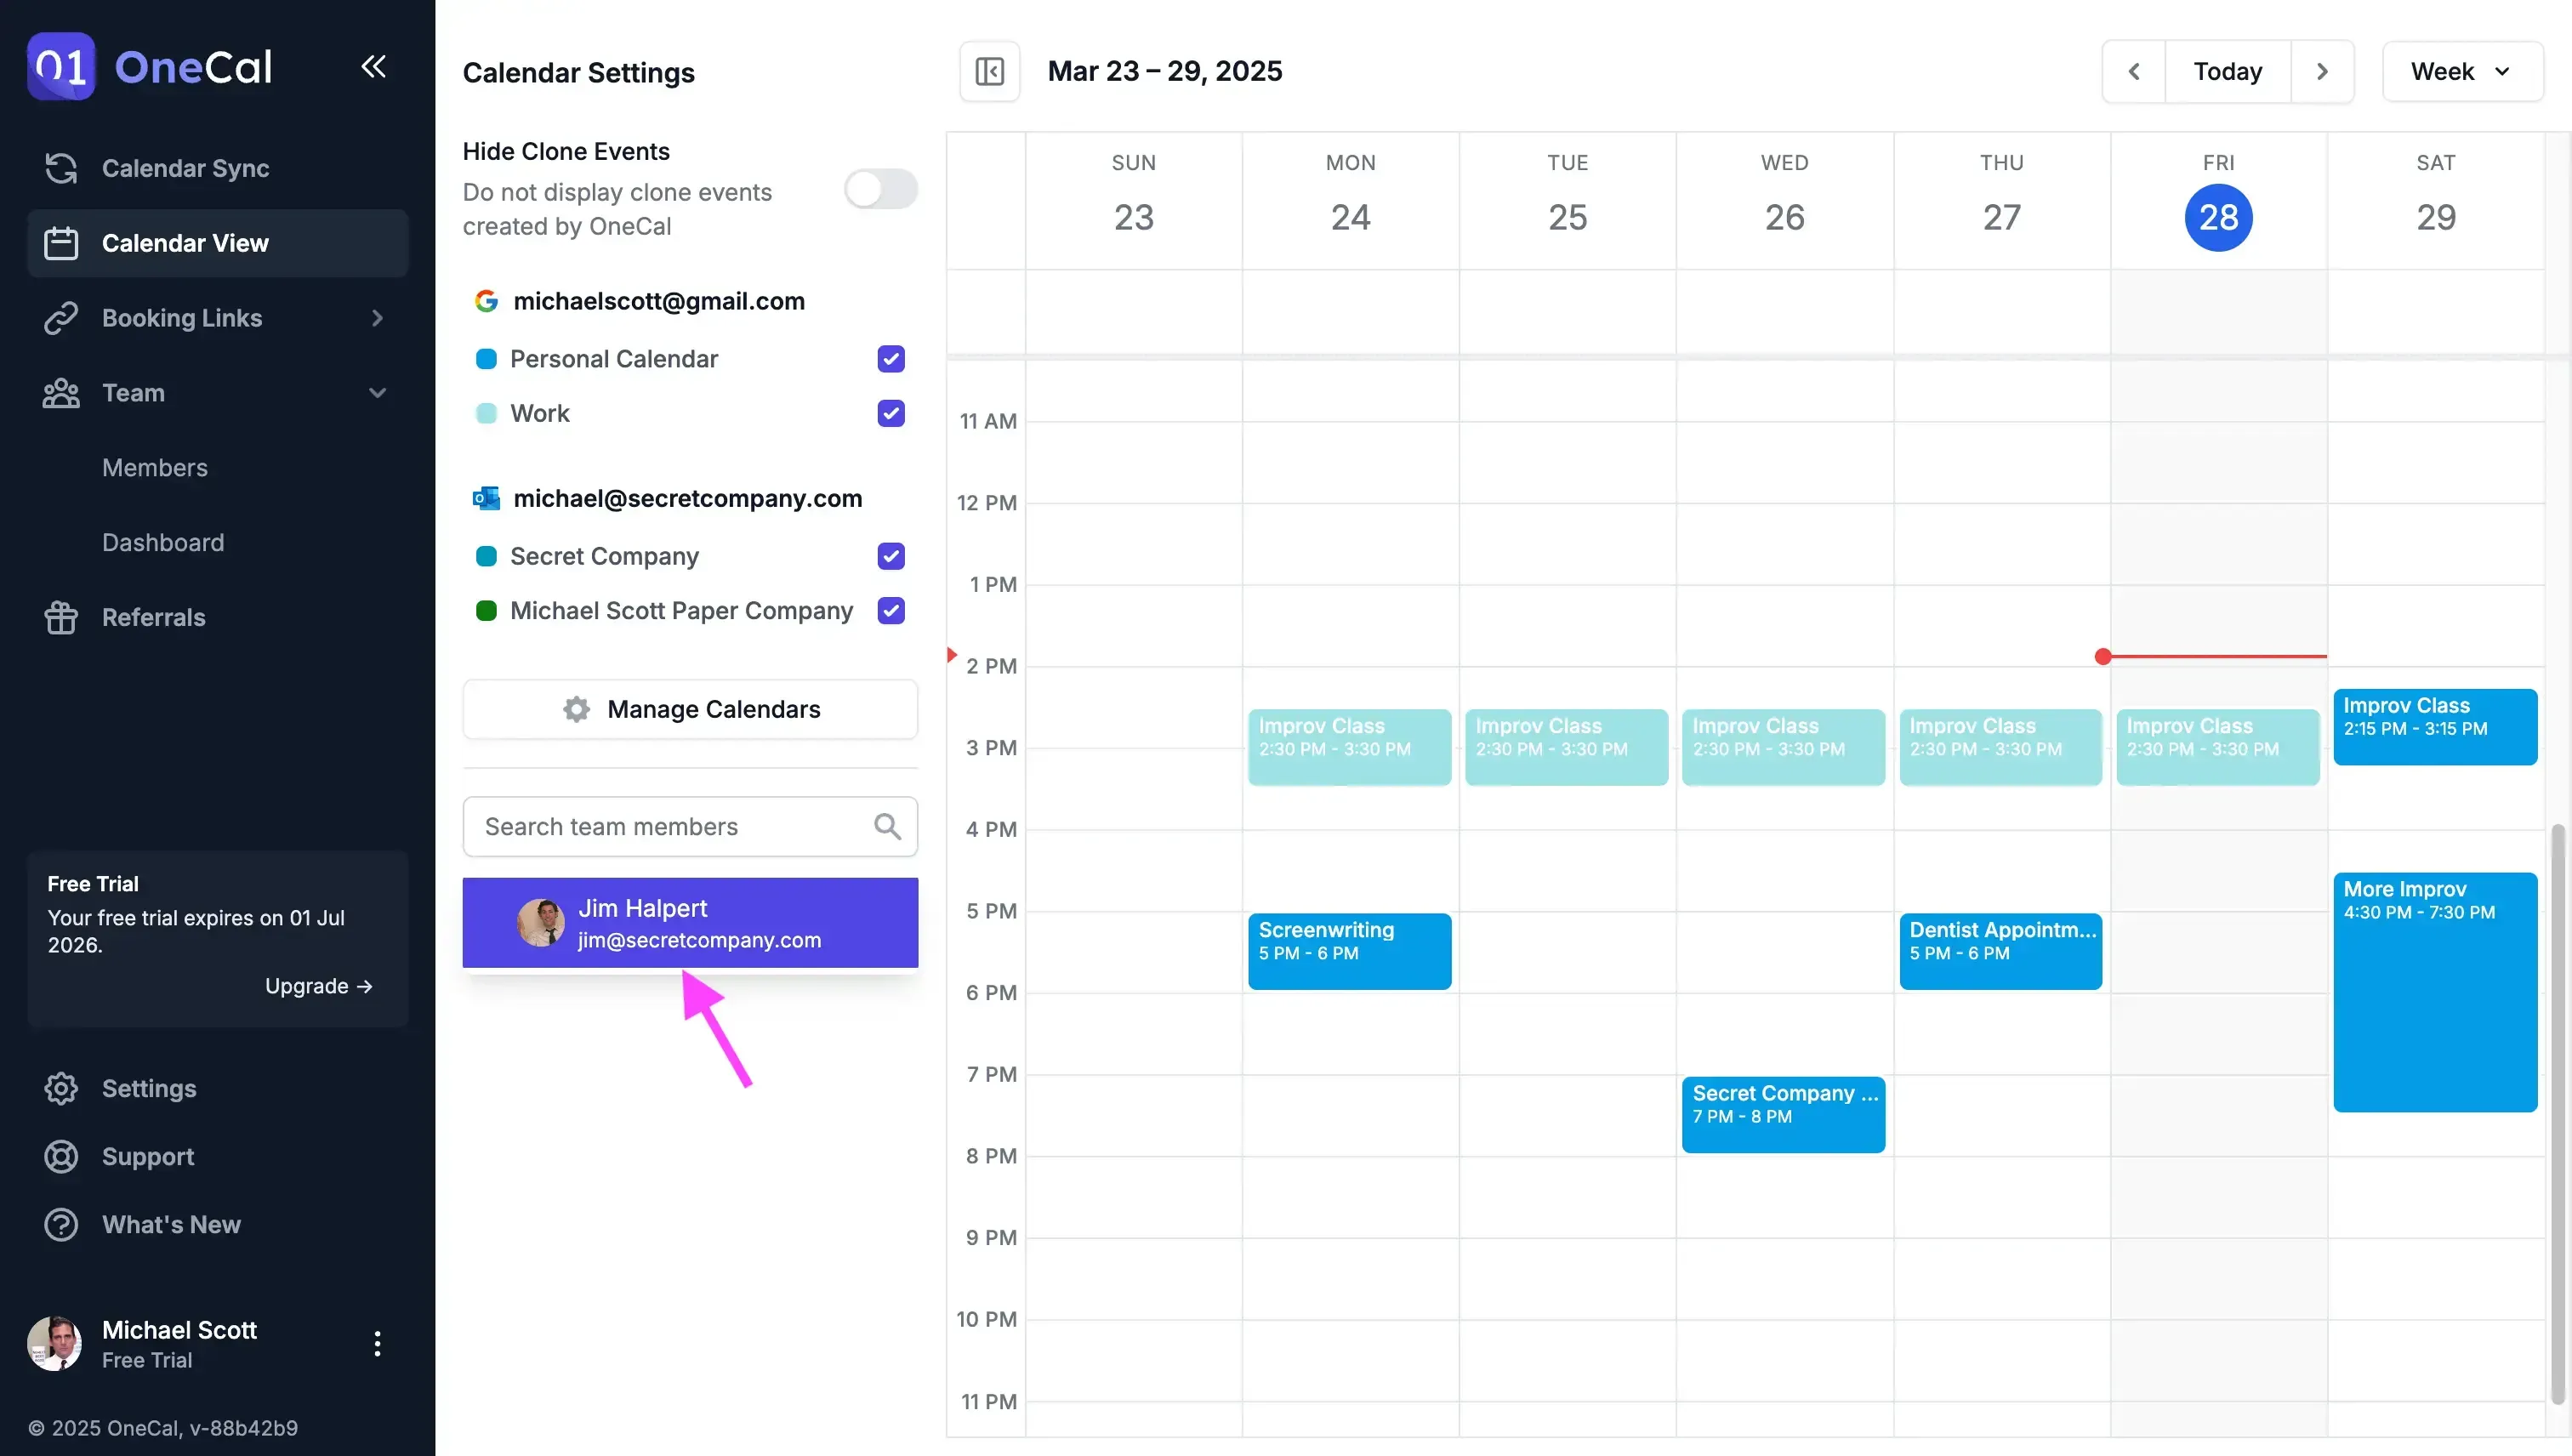Click the Support icon
Viewport: 2572px width, 1456px height.
[x=61, y=1157]
